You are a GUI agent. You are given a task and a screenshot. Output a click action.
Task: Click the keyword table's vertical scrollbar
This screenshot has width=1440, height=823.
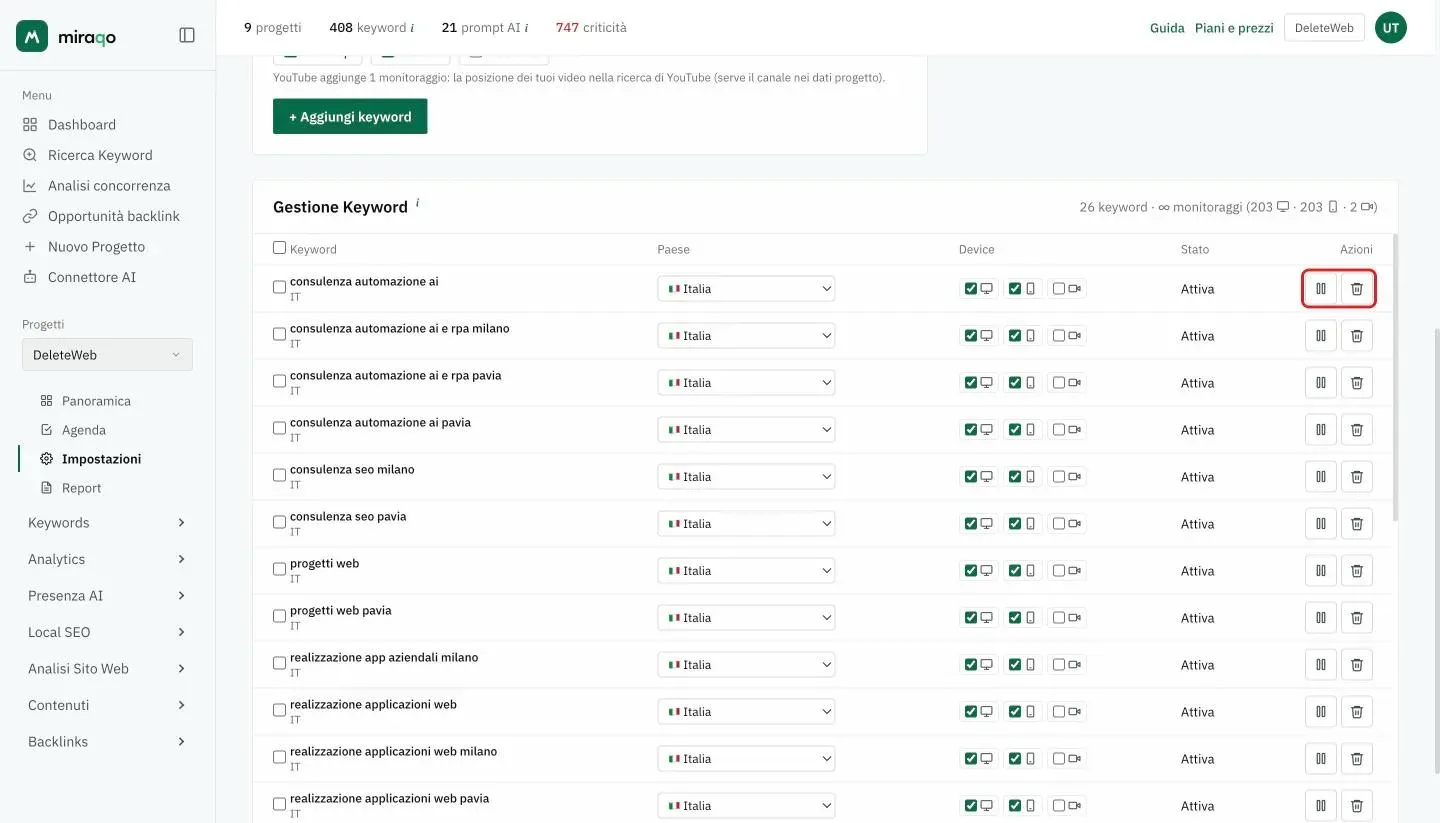[1395, 378]
